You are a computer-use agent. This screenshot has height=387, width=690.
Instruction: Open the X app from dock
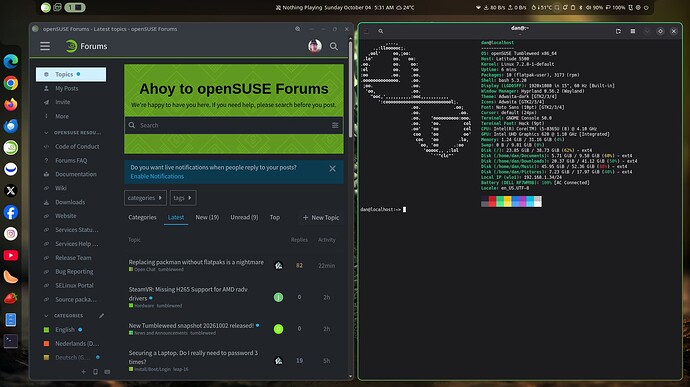click(x=11, y=191)
